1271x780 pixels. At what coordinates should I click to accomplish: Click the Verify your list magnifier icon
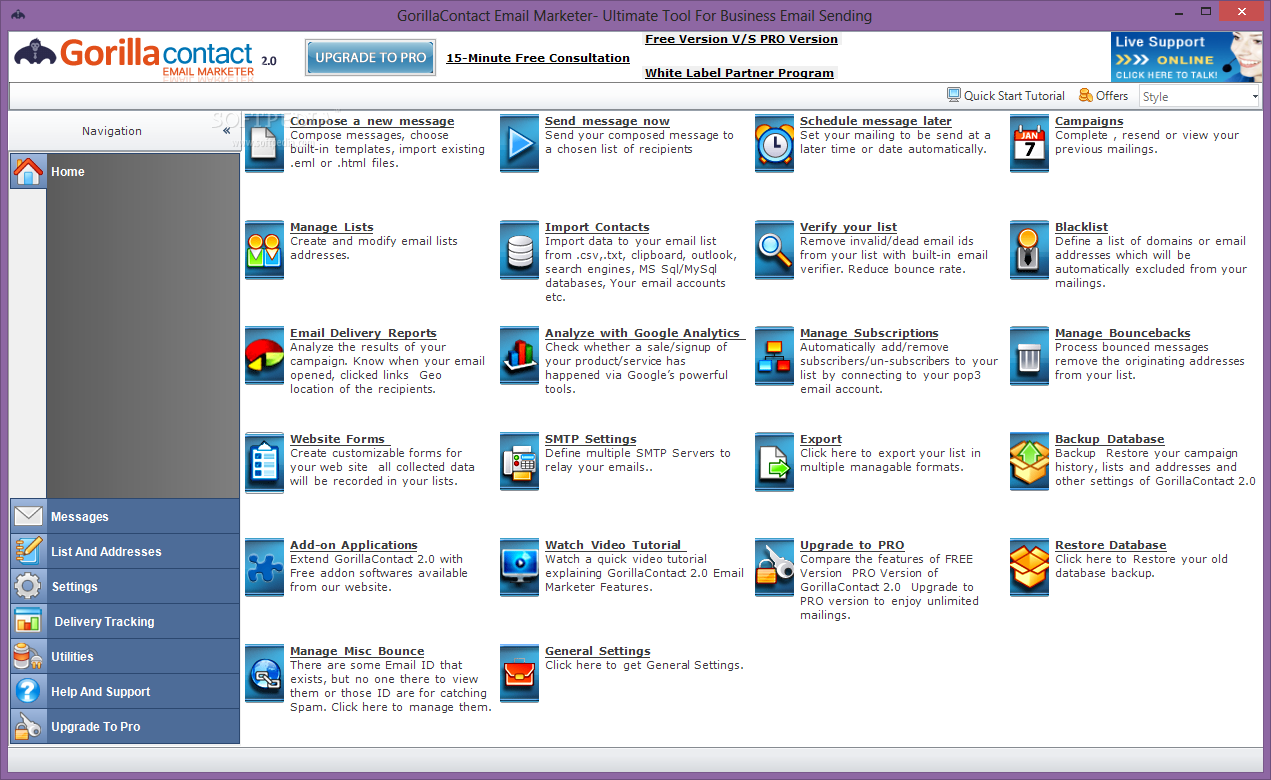(775, 250)
